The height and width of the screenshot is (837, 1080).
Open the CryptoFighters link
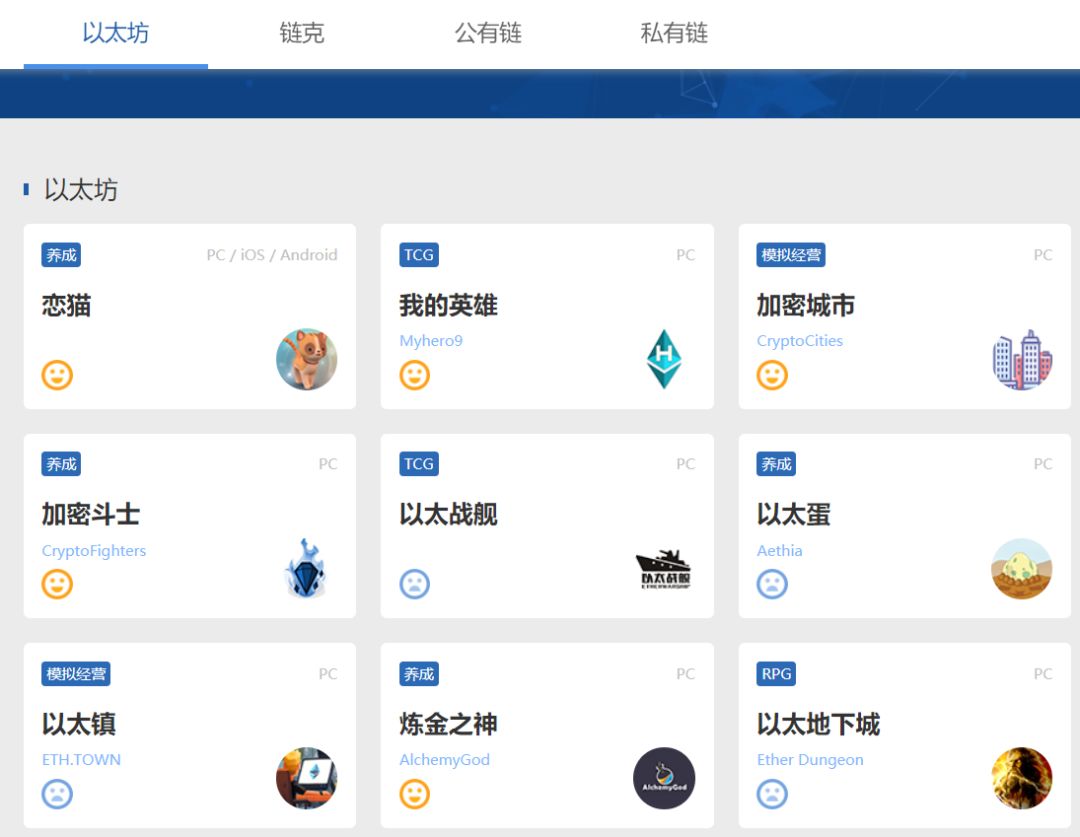[x=94, y=550]
